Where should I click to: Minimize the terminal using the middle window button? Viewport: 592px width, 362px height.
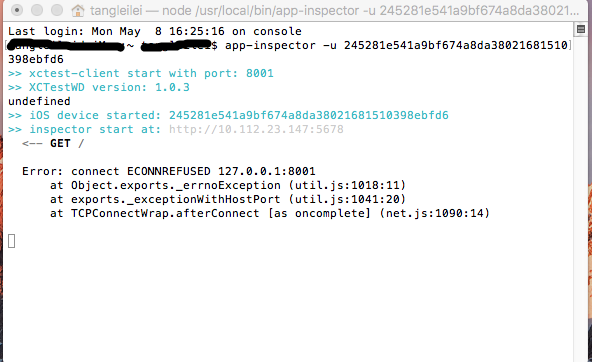pos(37,10)
